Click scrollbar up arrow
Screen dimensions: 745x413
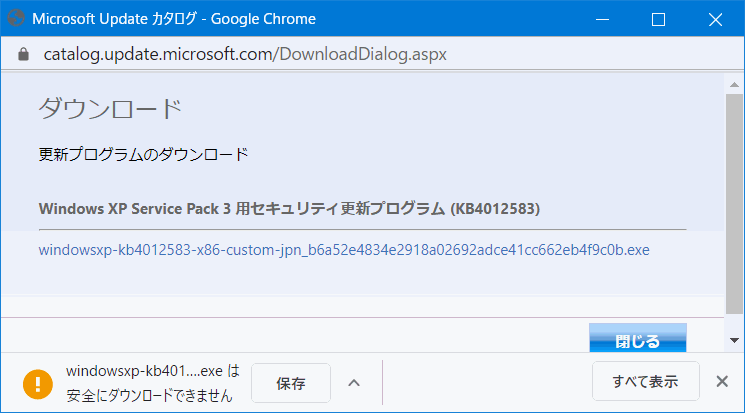735,85
